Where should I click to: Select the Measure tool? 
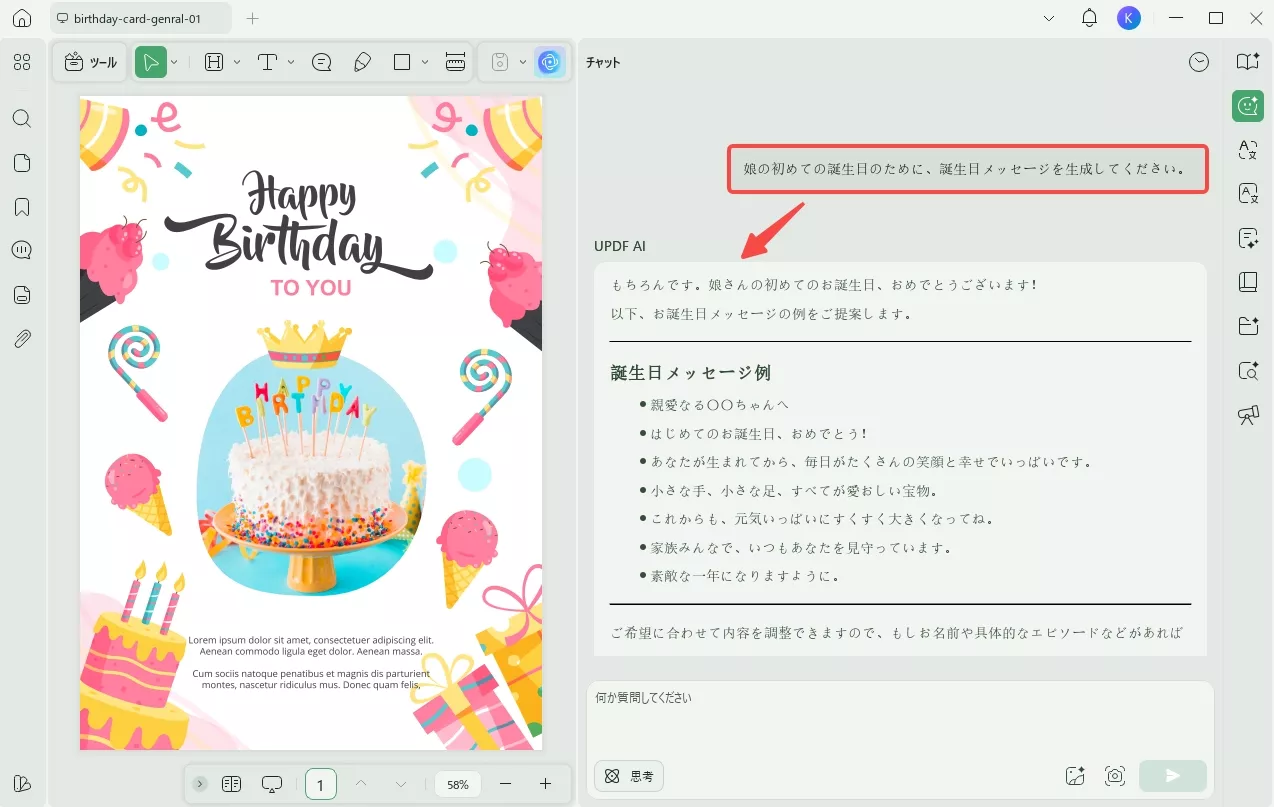(455, 61)
